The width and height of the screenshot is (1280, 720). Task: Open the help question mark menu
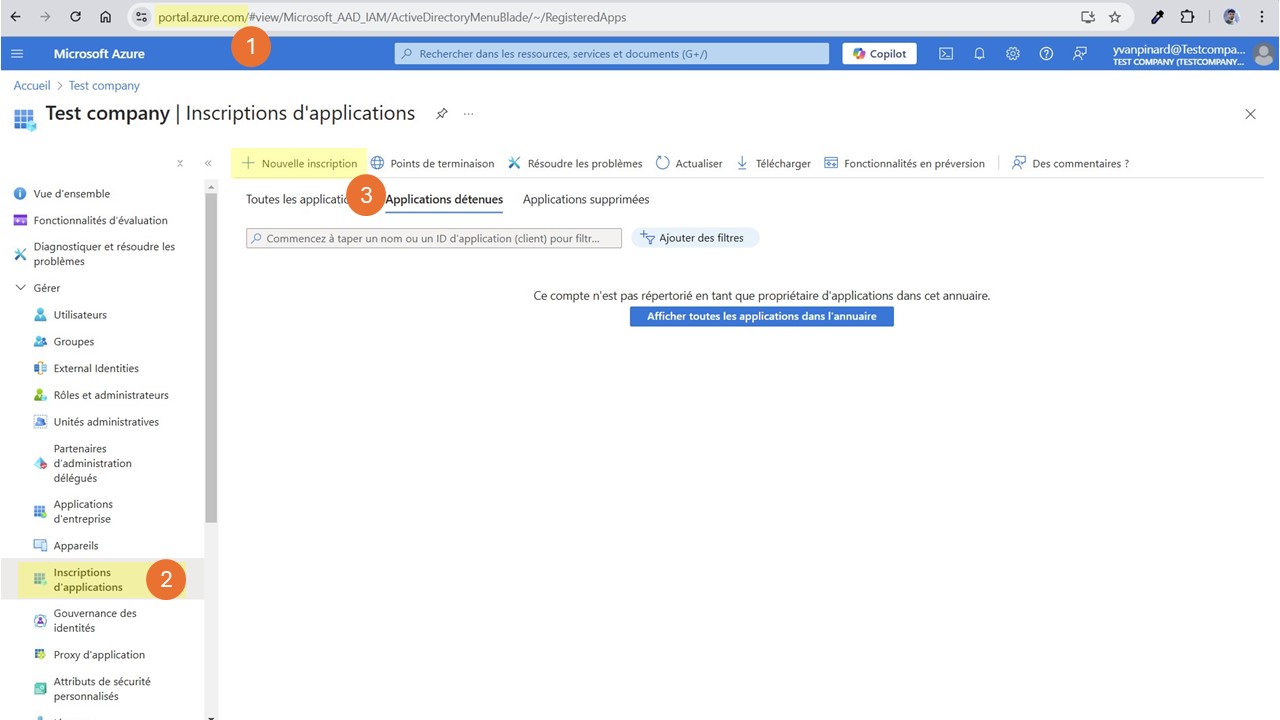tap(1046, 53)
